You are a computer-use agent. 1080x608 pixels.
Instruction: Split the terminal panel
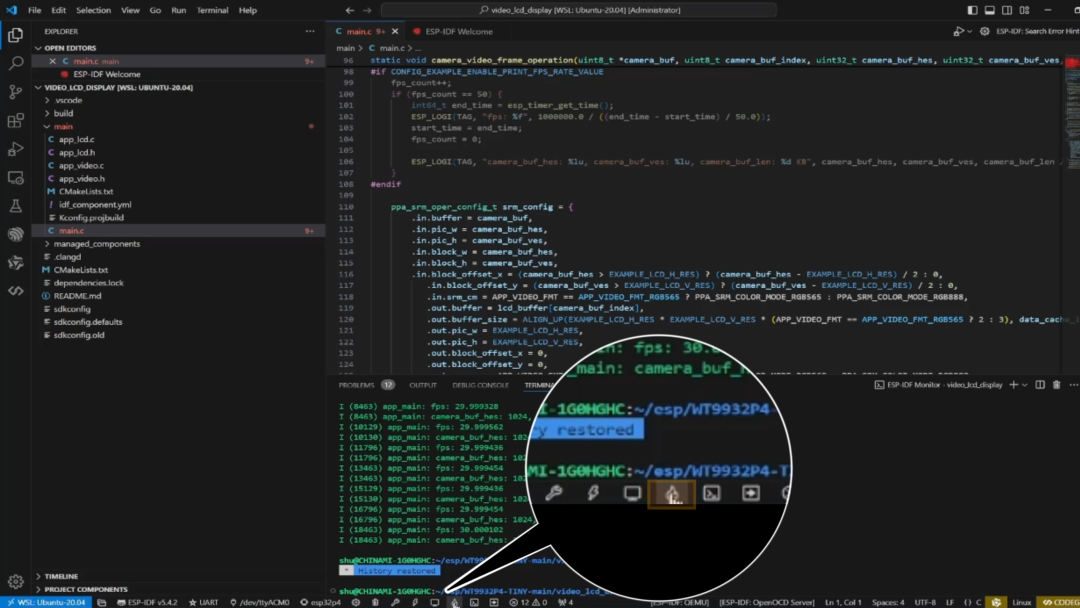pyautogui.click(x=1040, y=385)
